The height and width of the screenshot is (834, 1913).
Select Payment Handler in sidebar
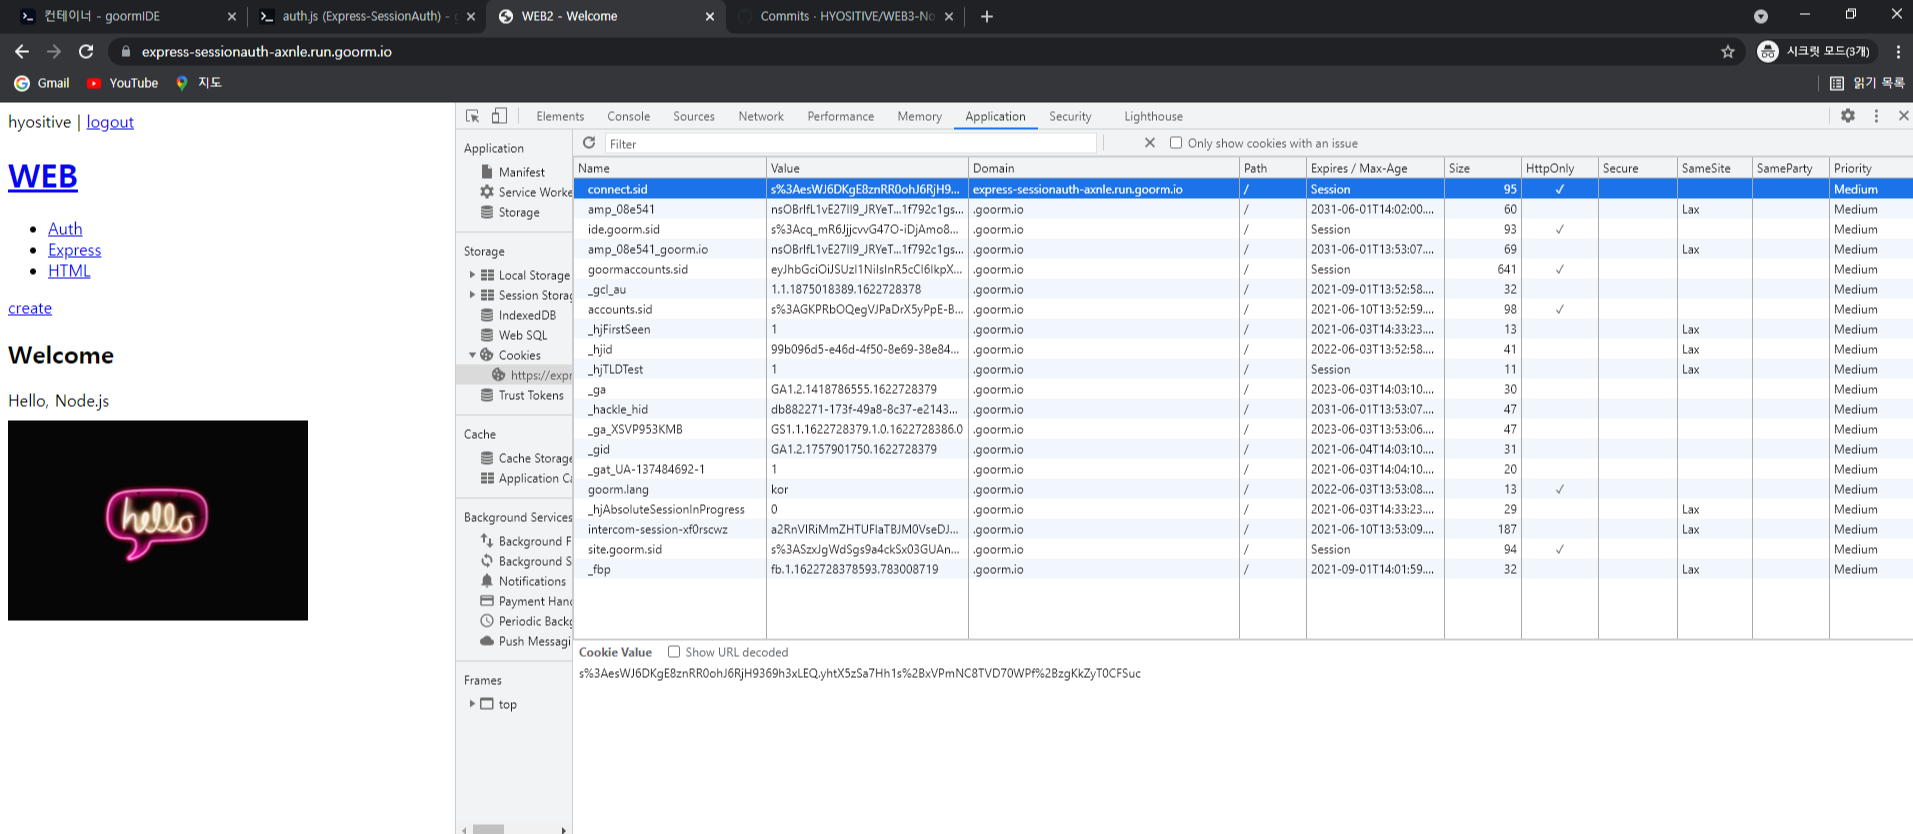525,601
